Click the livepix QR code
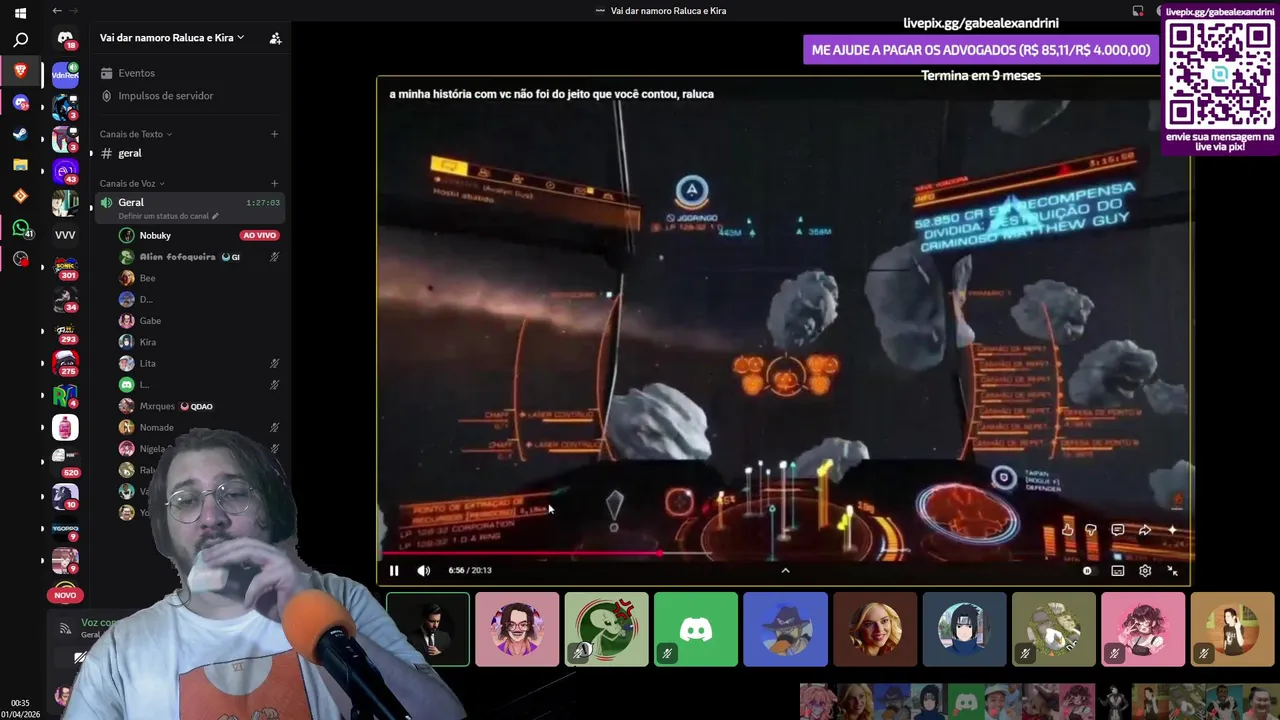Image resolution: width=1280 pixels, height=720 pixels. 1219,75
